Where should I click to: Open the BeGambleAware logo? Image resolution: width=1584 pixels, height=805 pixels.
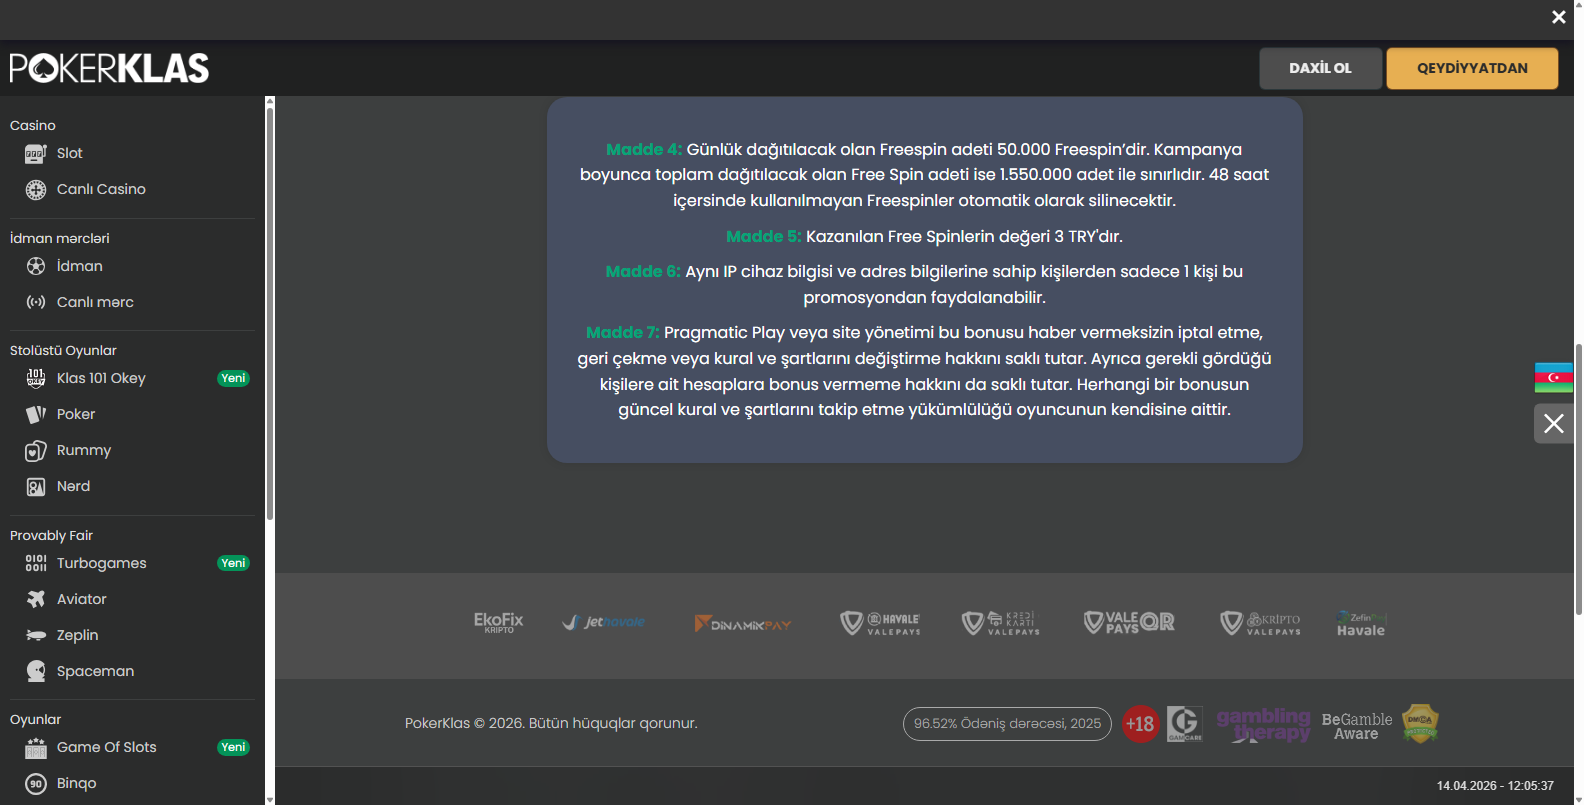[1356, 726]
